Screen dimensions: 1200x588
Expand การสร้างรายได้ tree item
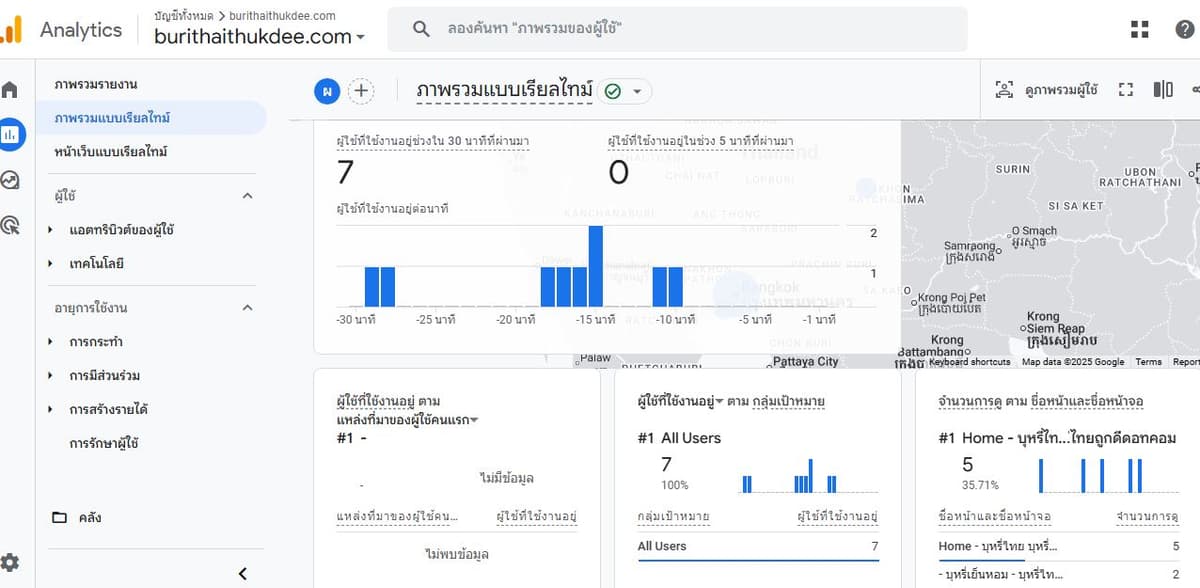click(51, 410)
